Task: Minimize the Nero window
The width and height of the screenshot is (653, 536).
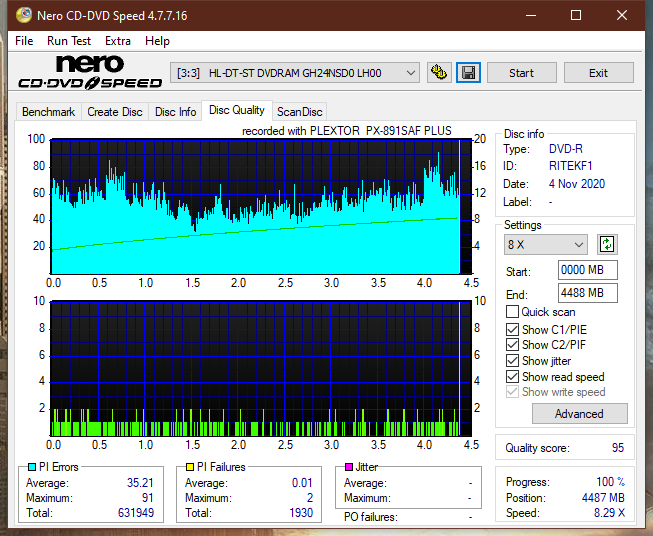Action: click(x=531, y=15)
